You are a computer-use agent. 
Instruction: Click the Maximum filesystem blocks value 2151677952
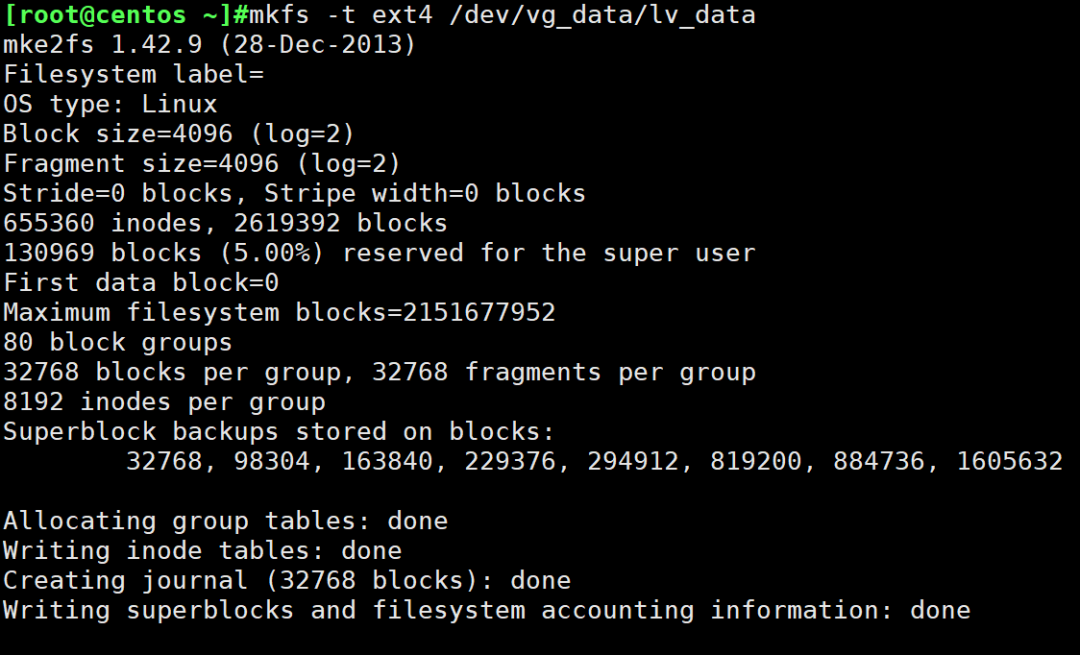click(479, 313)
